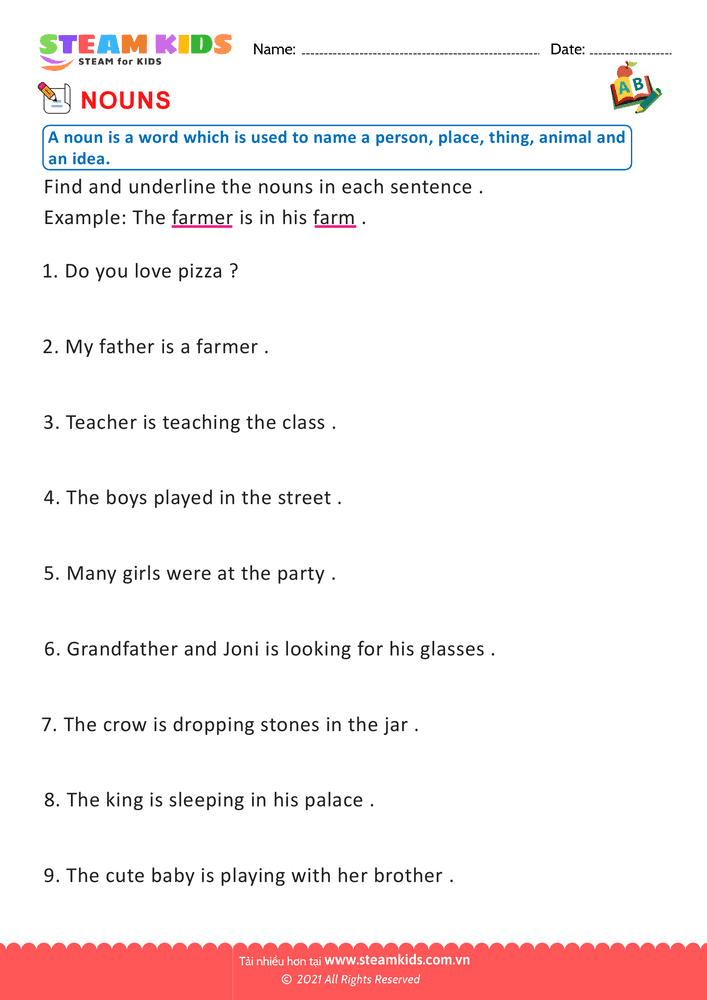Click the pencil and paper icon
This screenshot has width=707, height=1000.
coord(54,98)
